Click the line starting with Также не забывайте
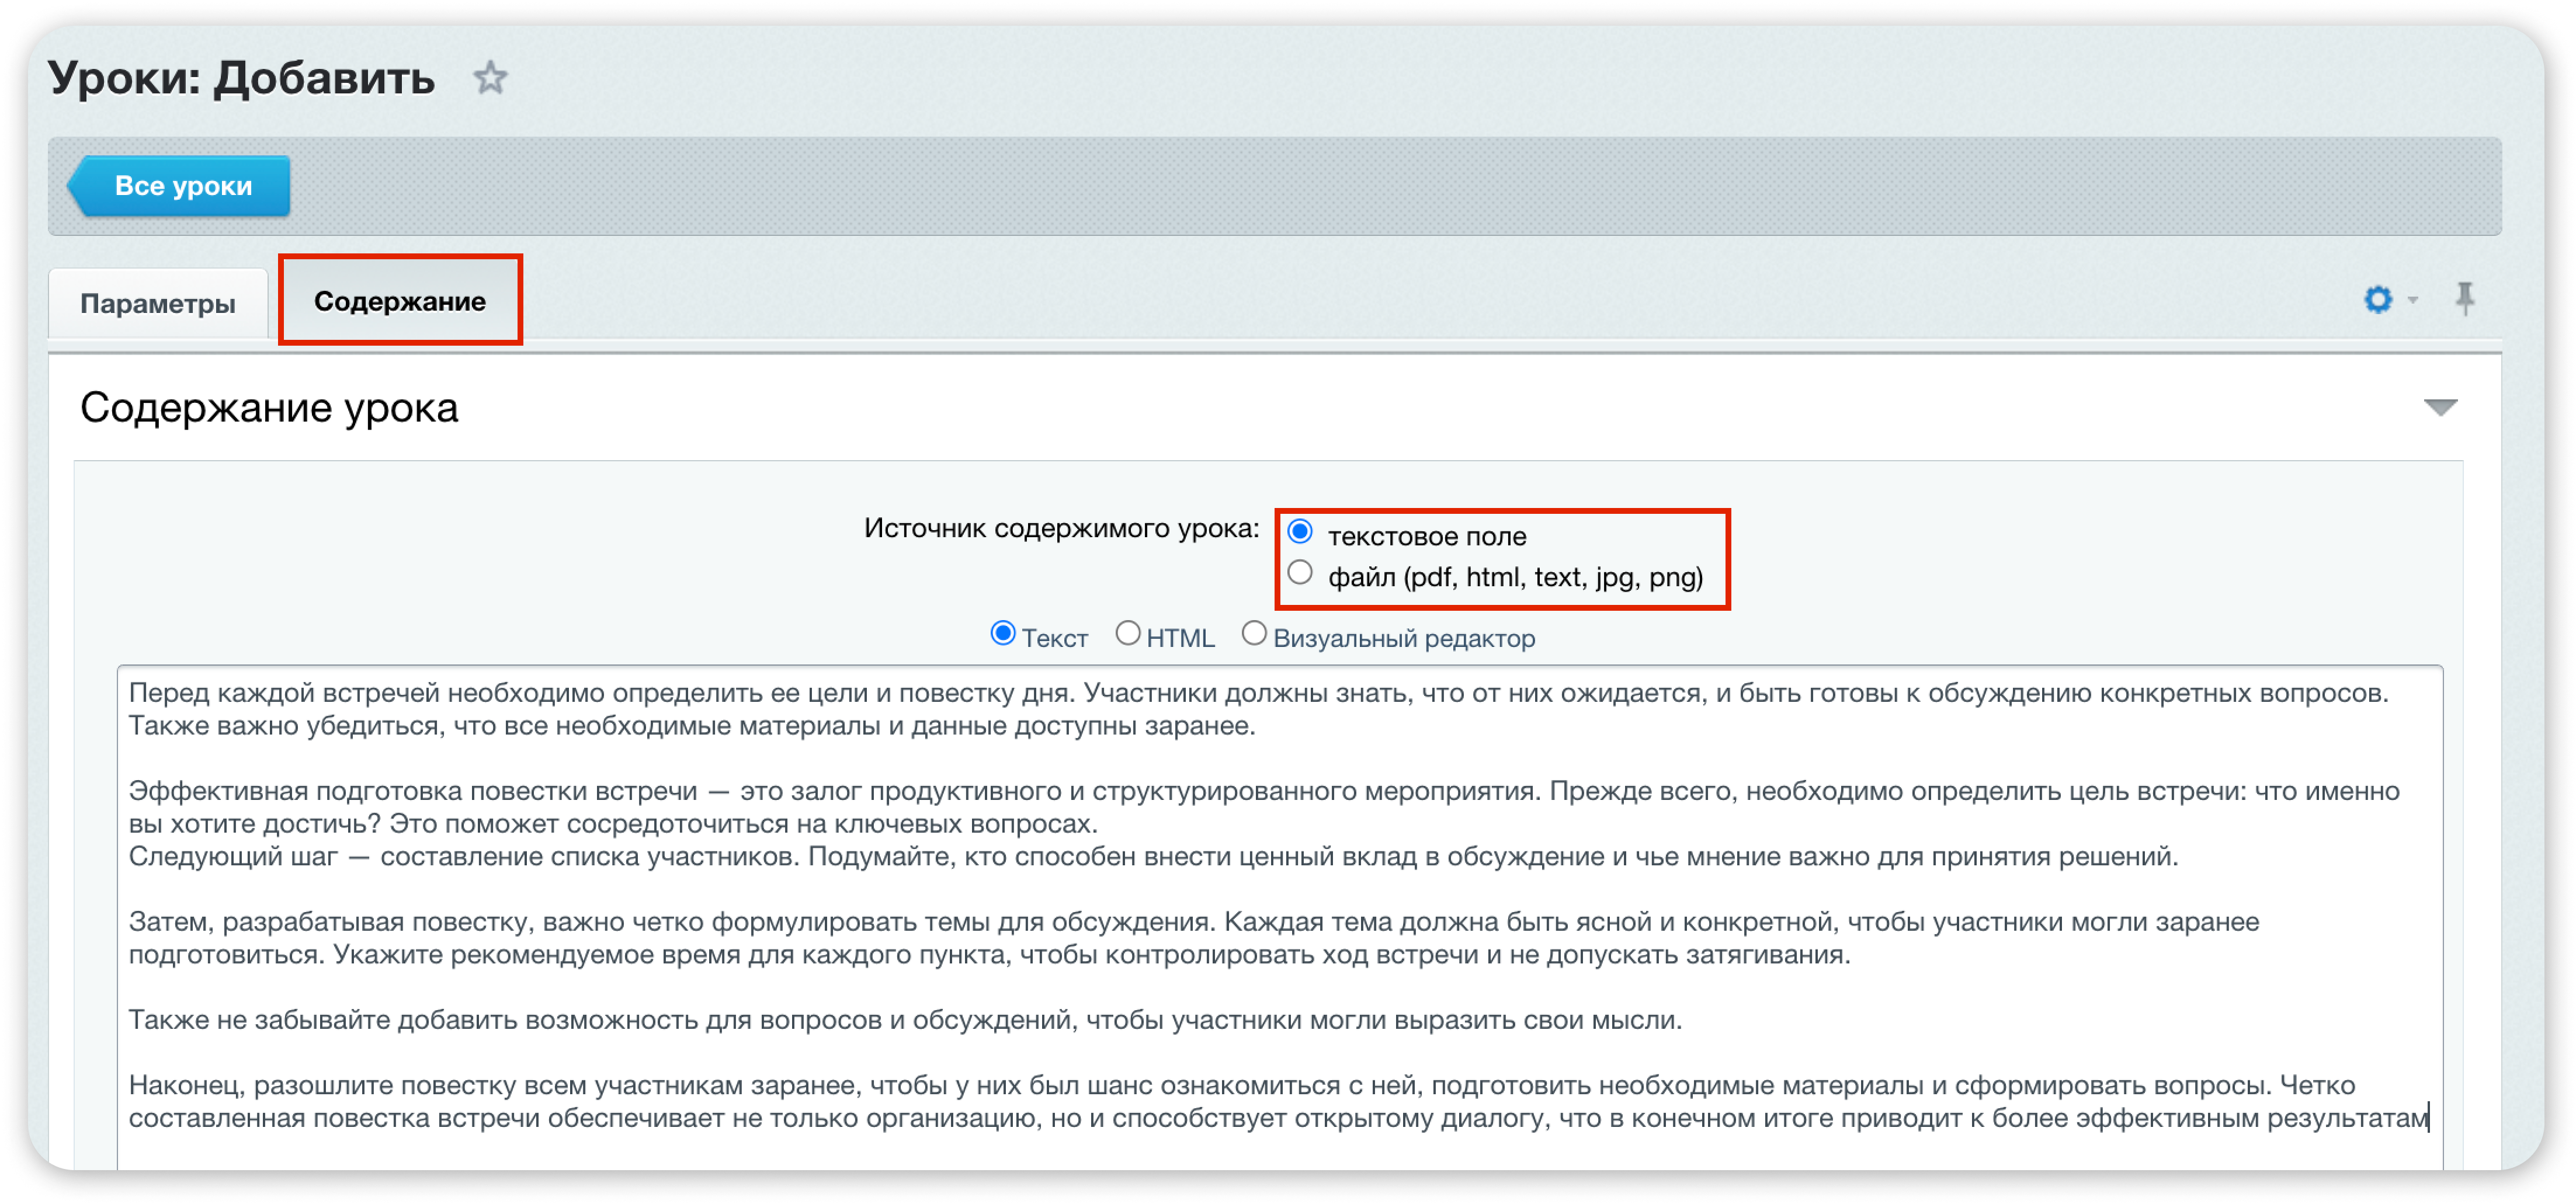 click(905, 1021)
